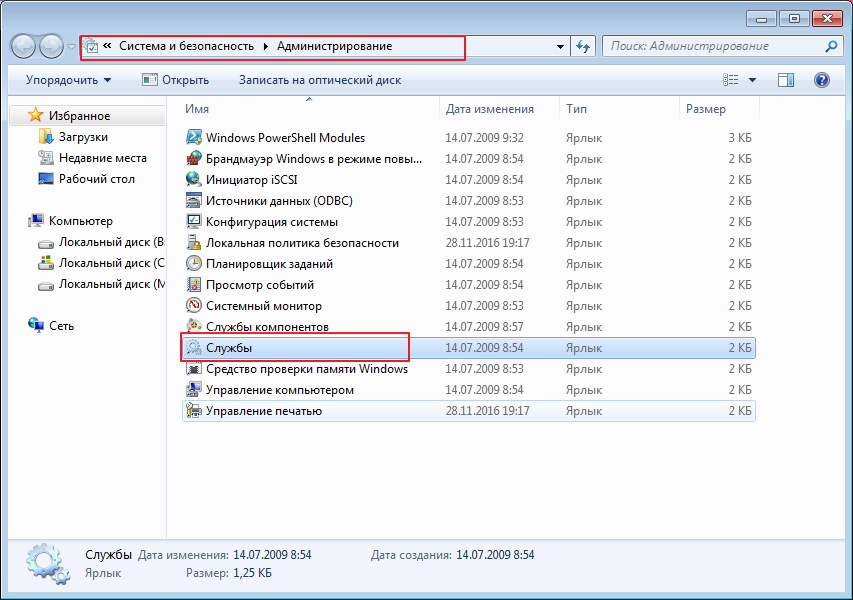Select the Планировщик заданий shortcut
The image size is (853, 600).
269,264
